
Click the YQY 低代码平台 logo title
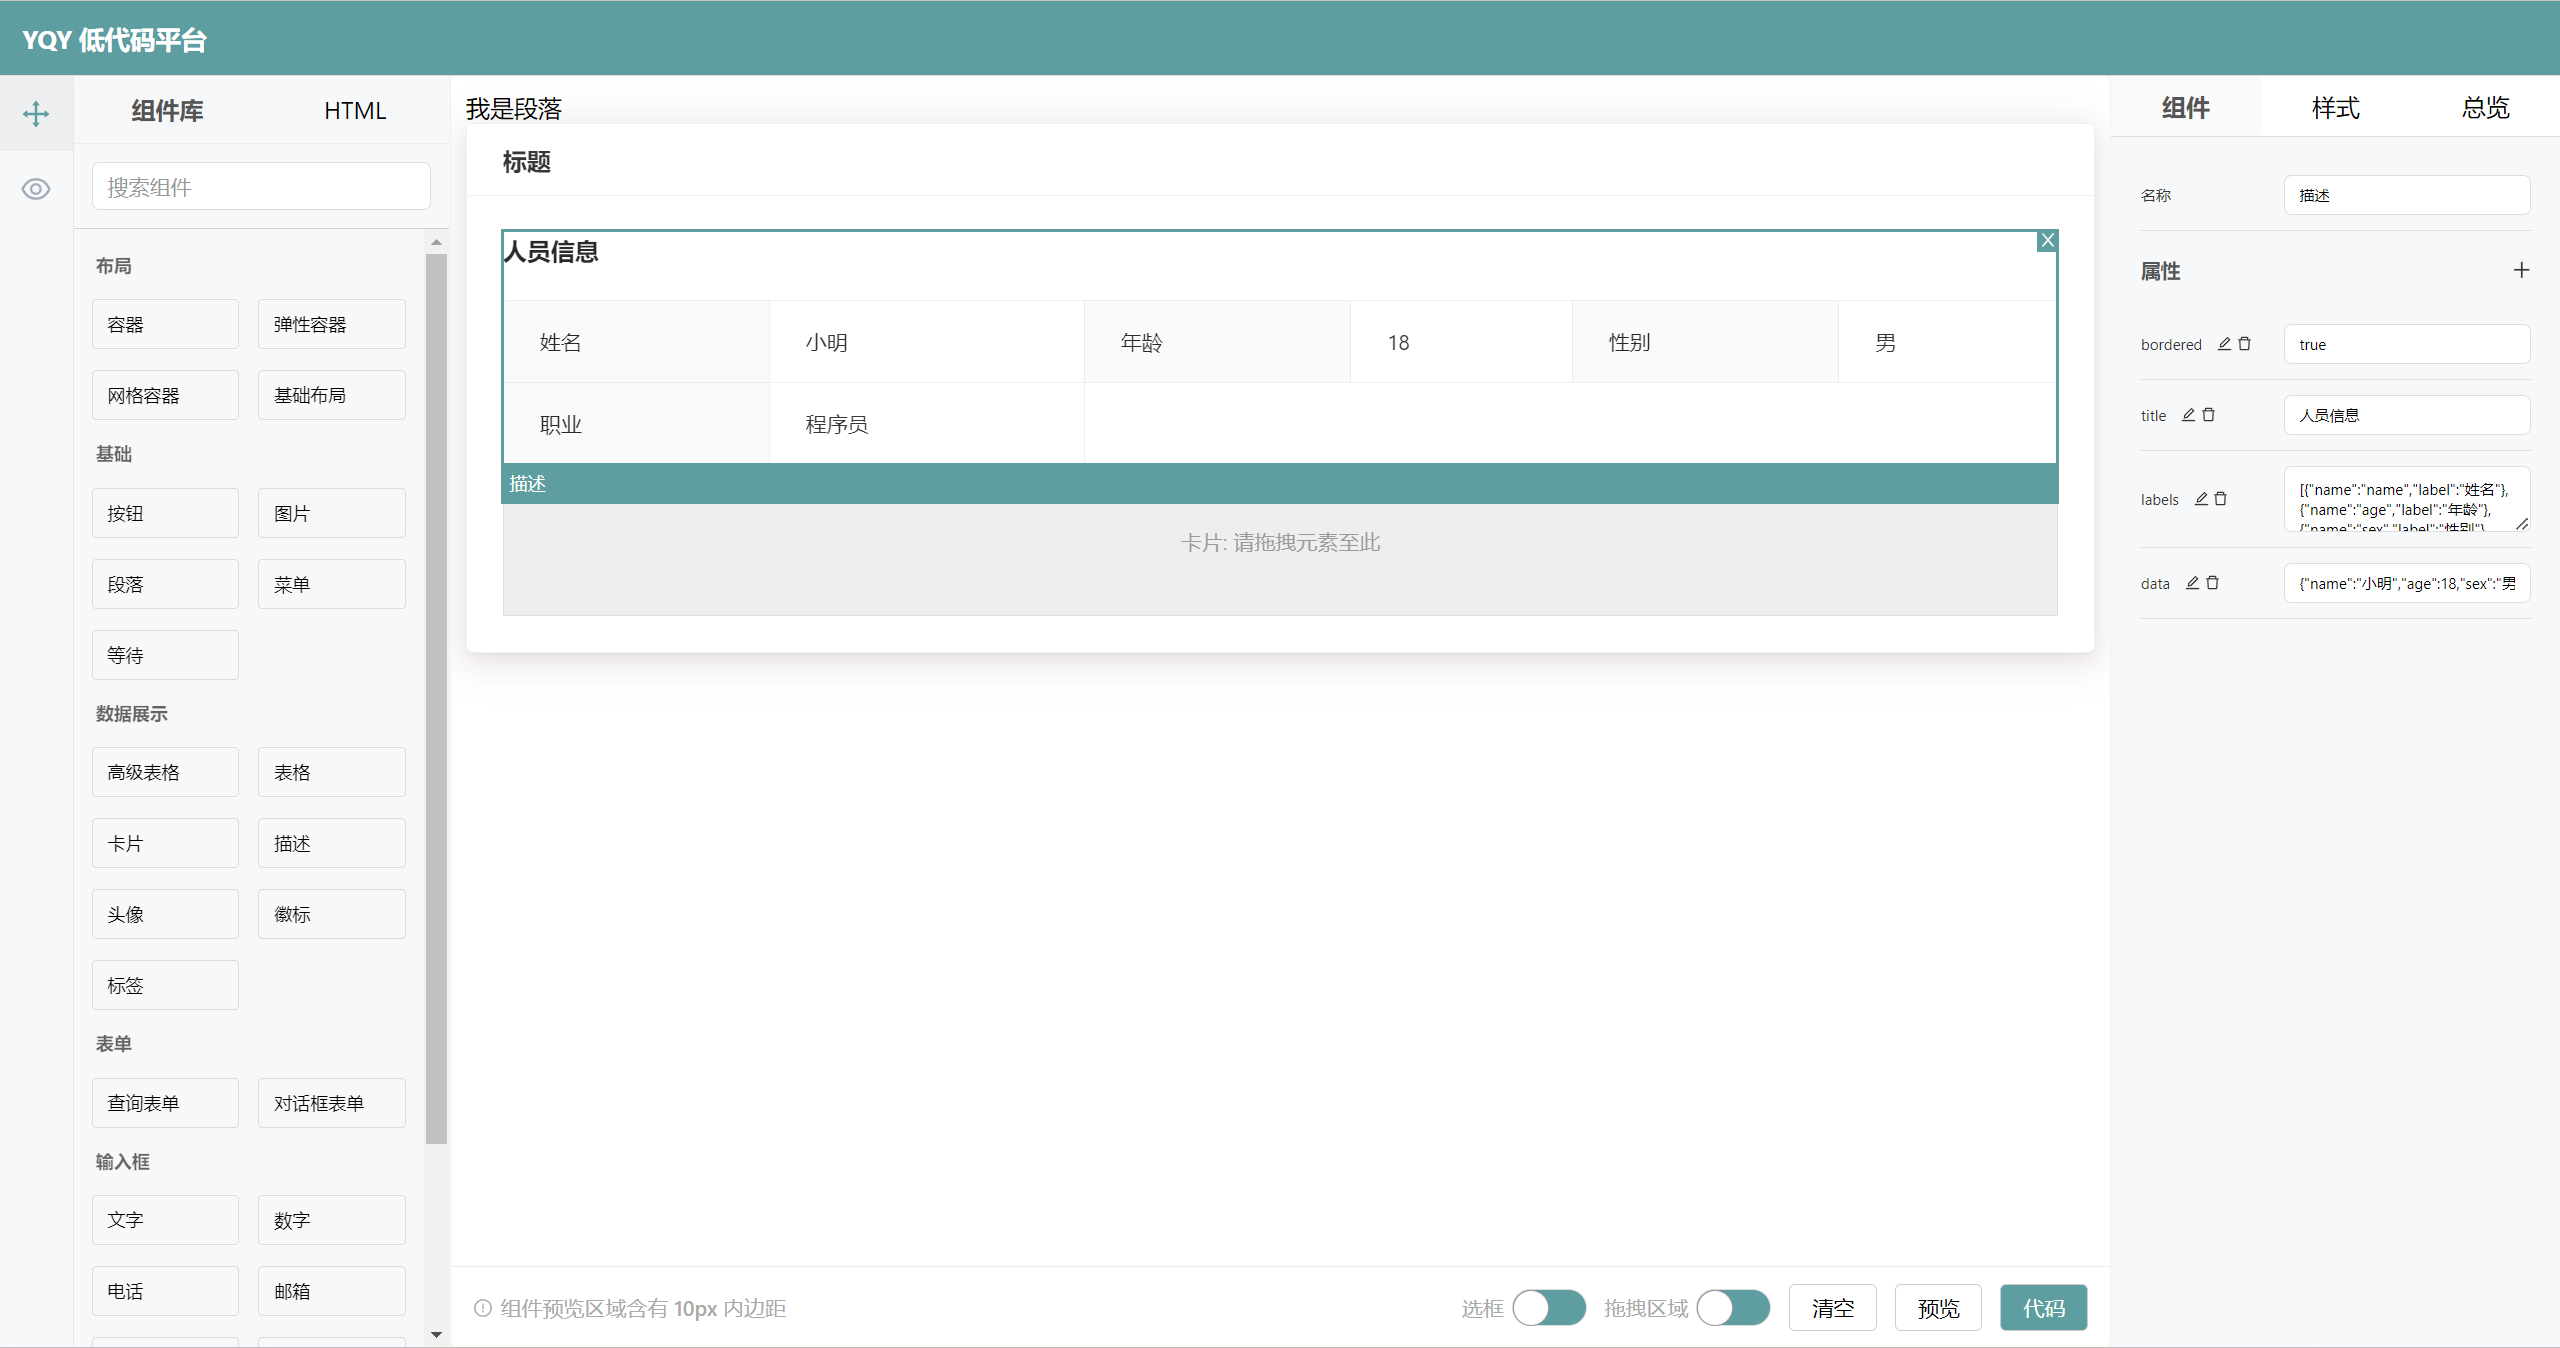pyautogui.click(x=115, y=40)
